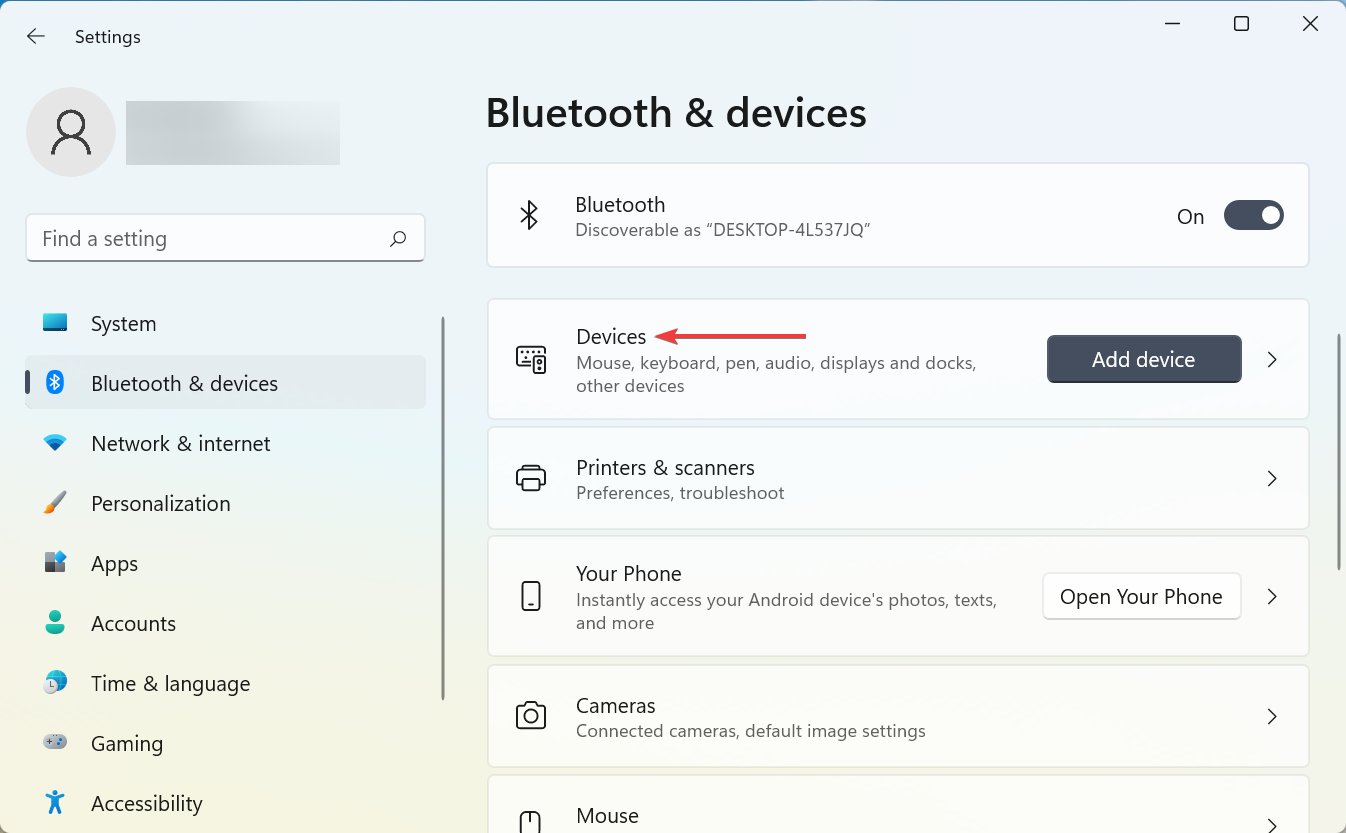Maximize the Settings window
1346x833 pixels.
click(x=1241, y=24)
